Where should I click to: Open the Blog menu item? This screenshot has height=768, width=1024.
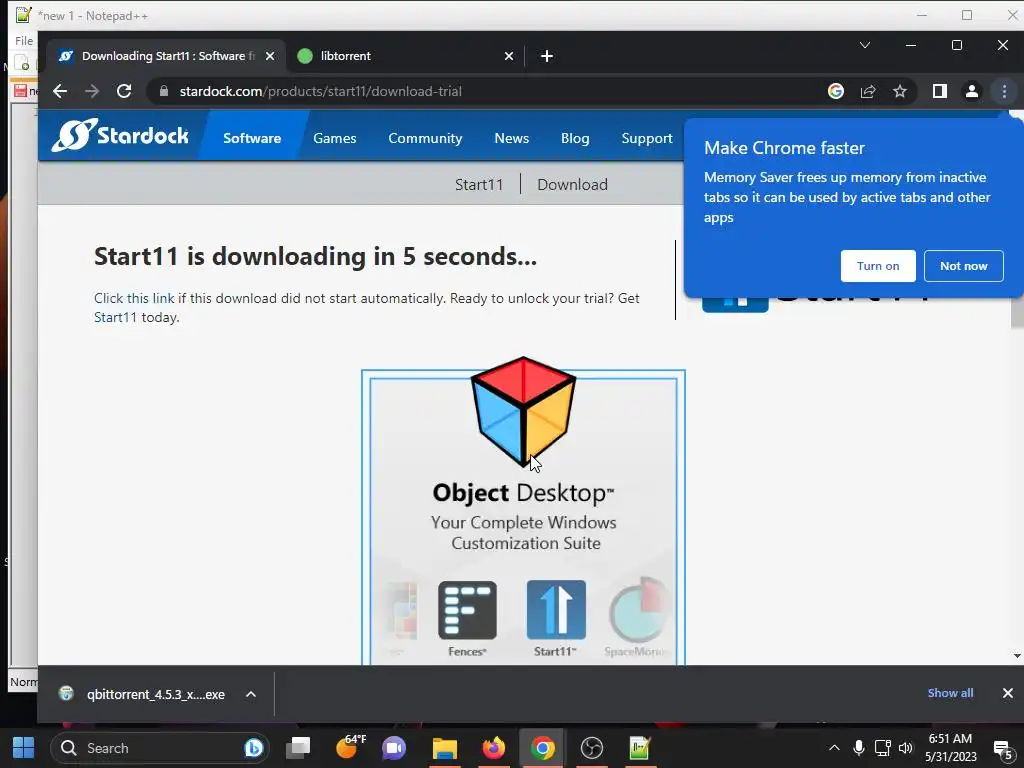pos(575,138)
